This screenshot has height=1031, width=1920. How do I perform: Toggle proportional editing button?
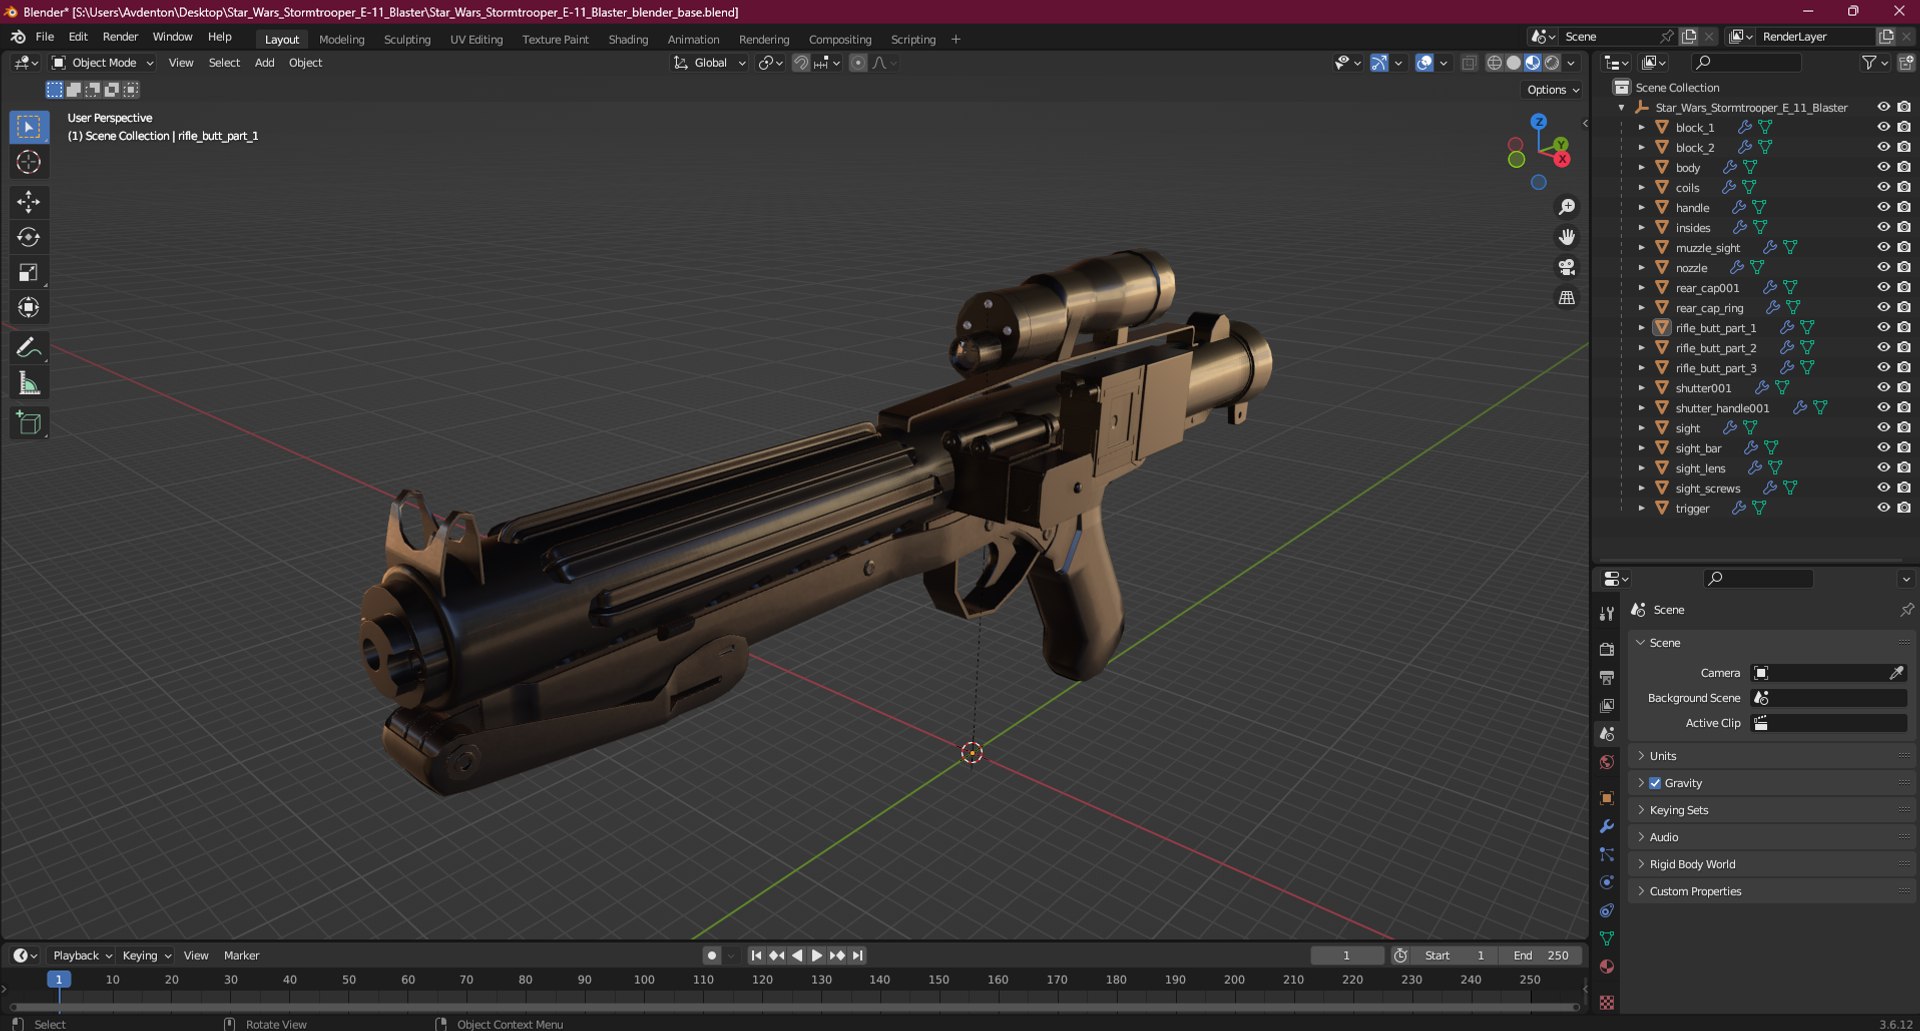(x=858, y=63)
